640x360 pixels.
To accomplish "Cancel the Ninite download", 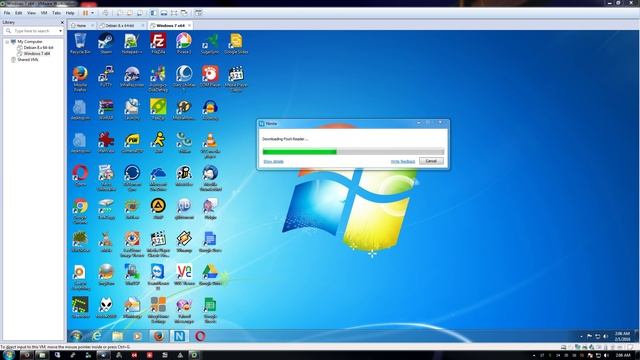I will pyautogui.click(x=431, y=161).
